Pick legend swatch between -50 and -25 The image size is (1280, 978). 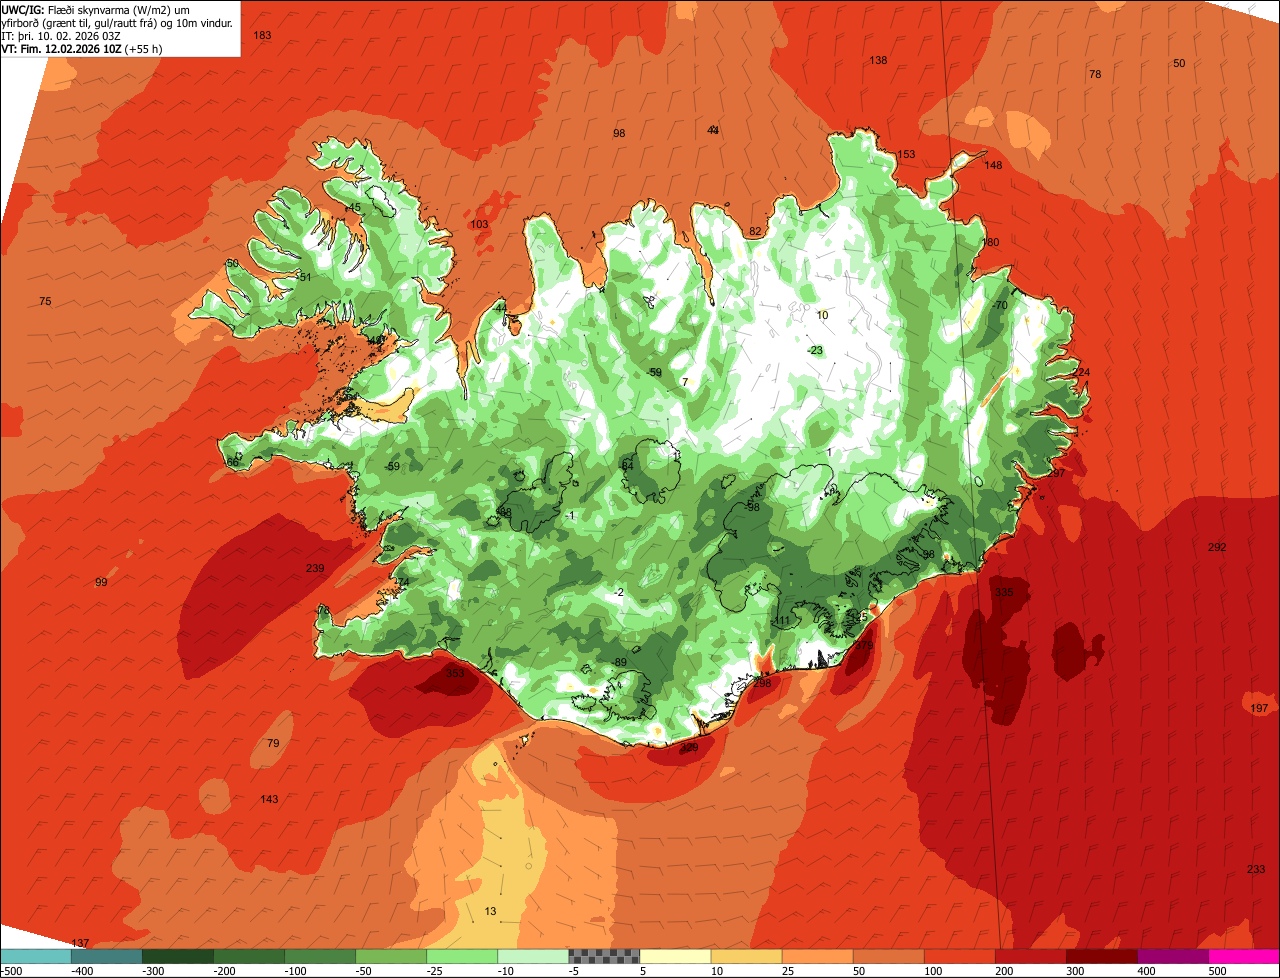pos(391,956)
